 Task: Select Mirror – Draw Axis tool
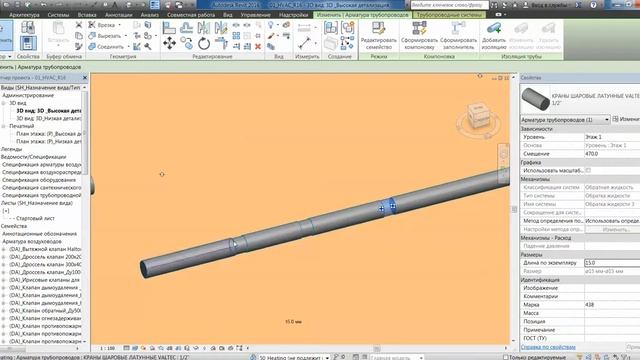coord(221,27)
